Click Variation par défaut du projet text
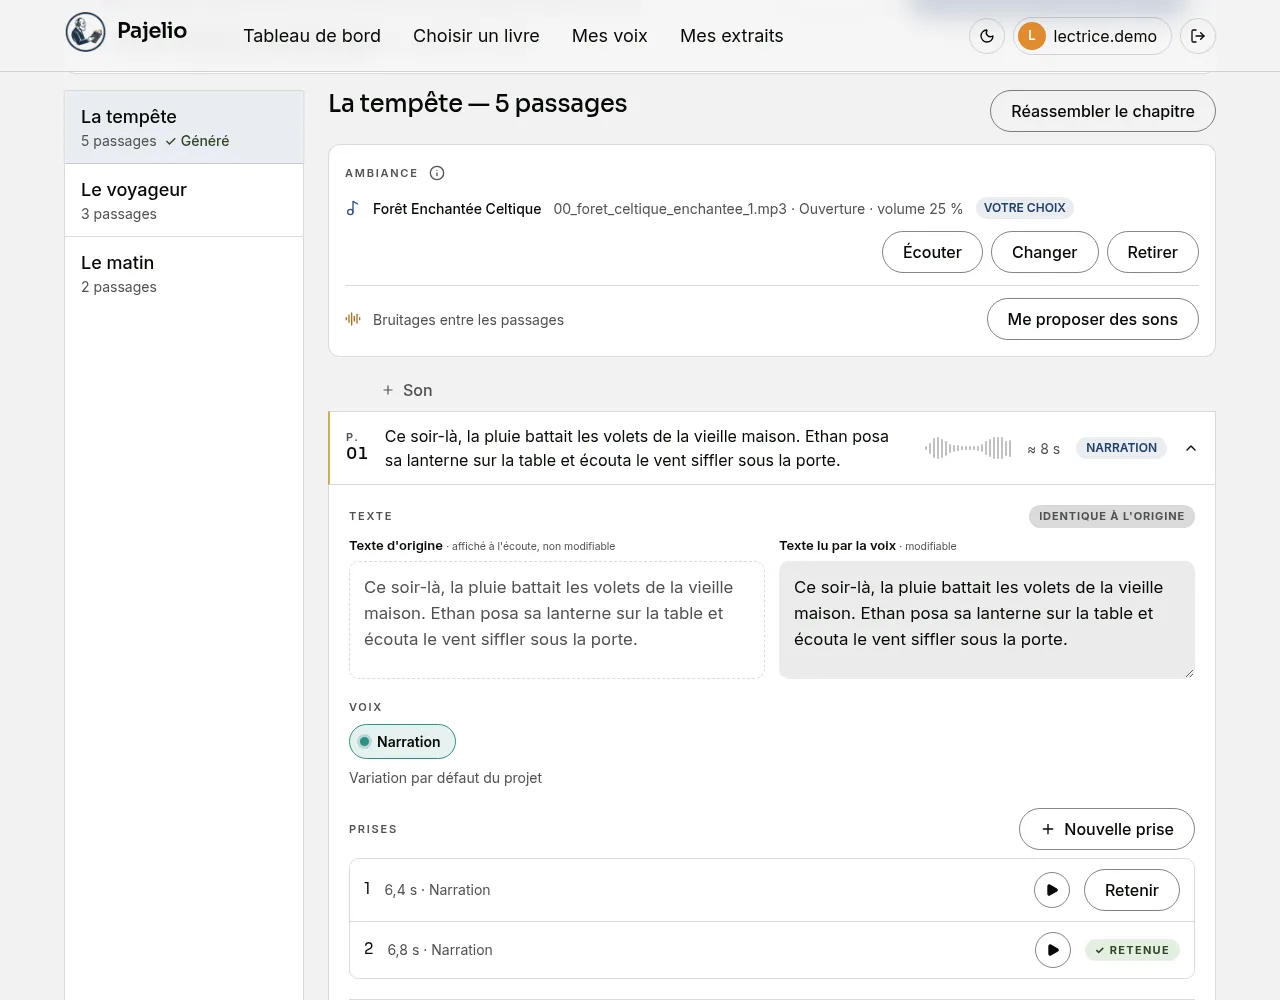Viewport: 1280px width, 1000px height. 445,778
